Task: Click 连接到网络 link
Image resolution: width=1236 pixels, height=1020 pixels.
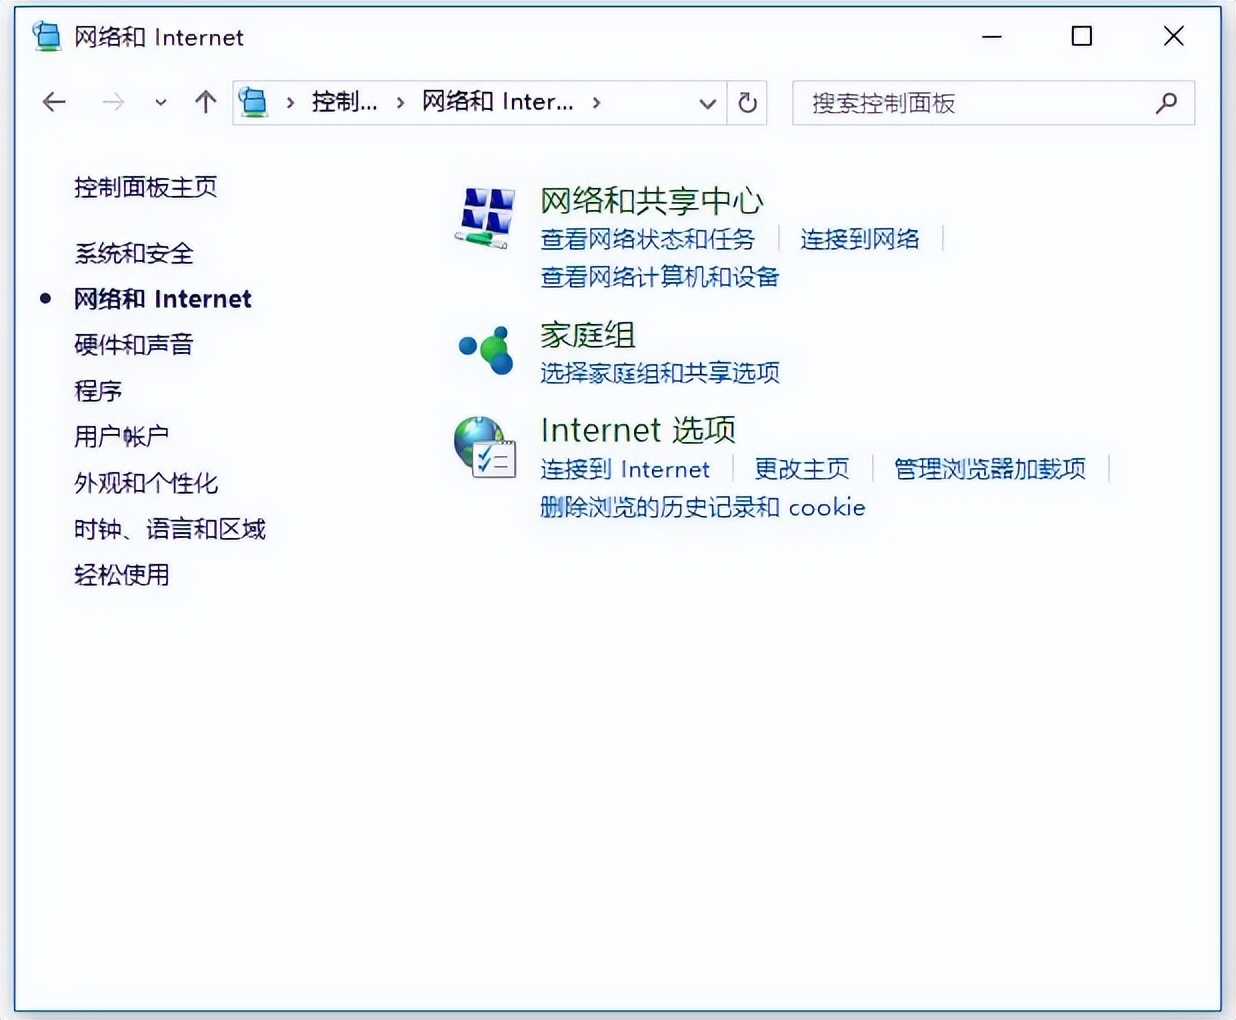Action: [x=860, y=238]
